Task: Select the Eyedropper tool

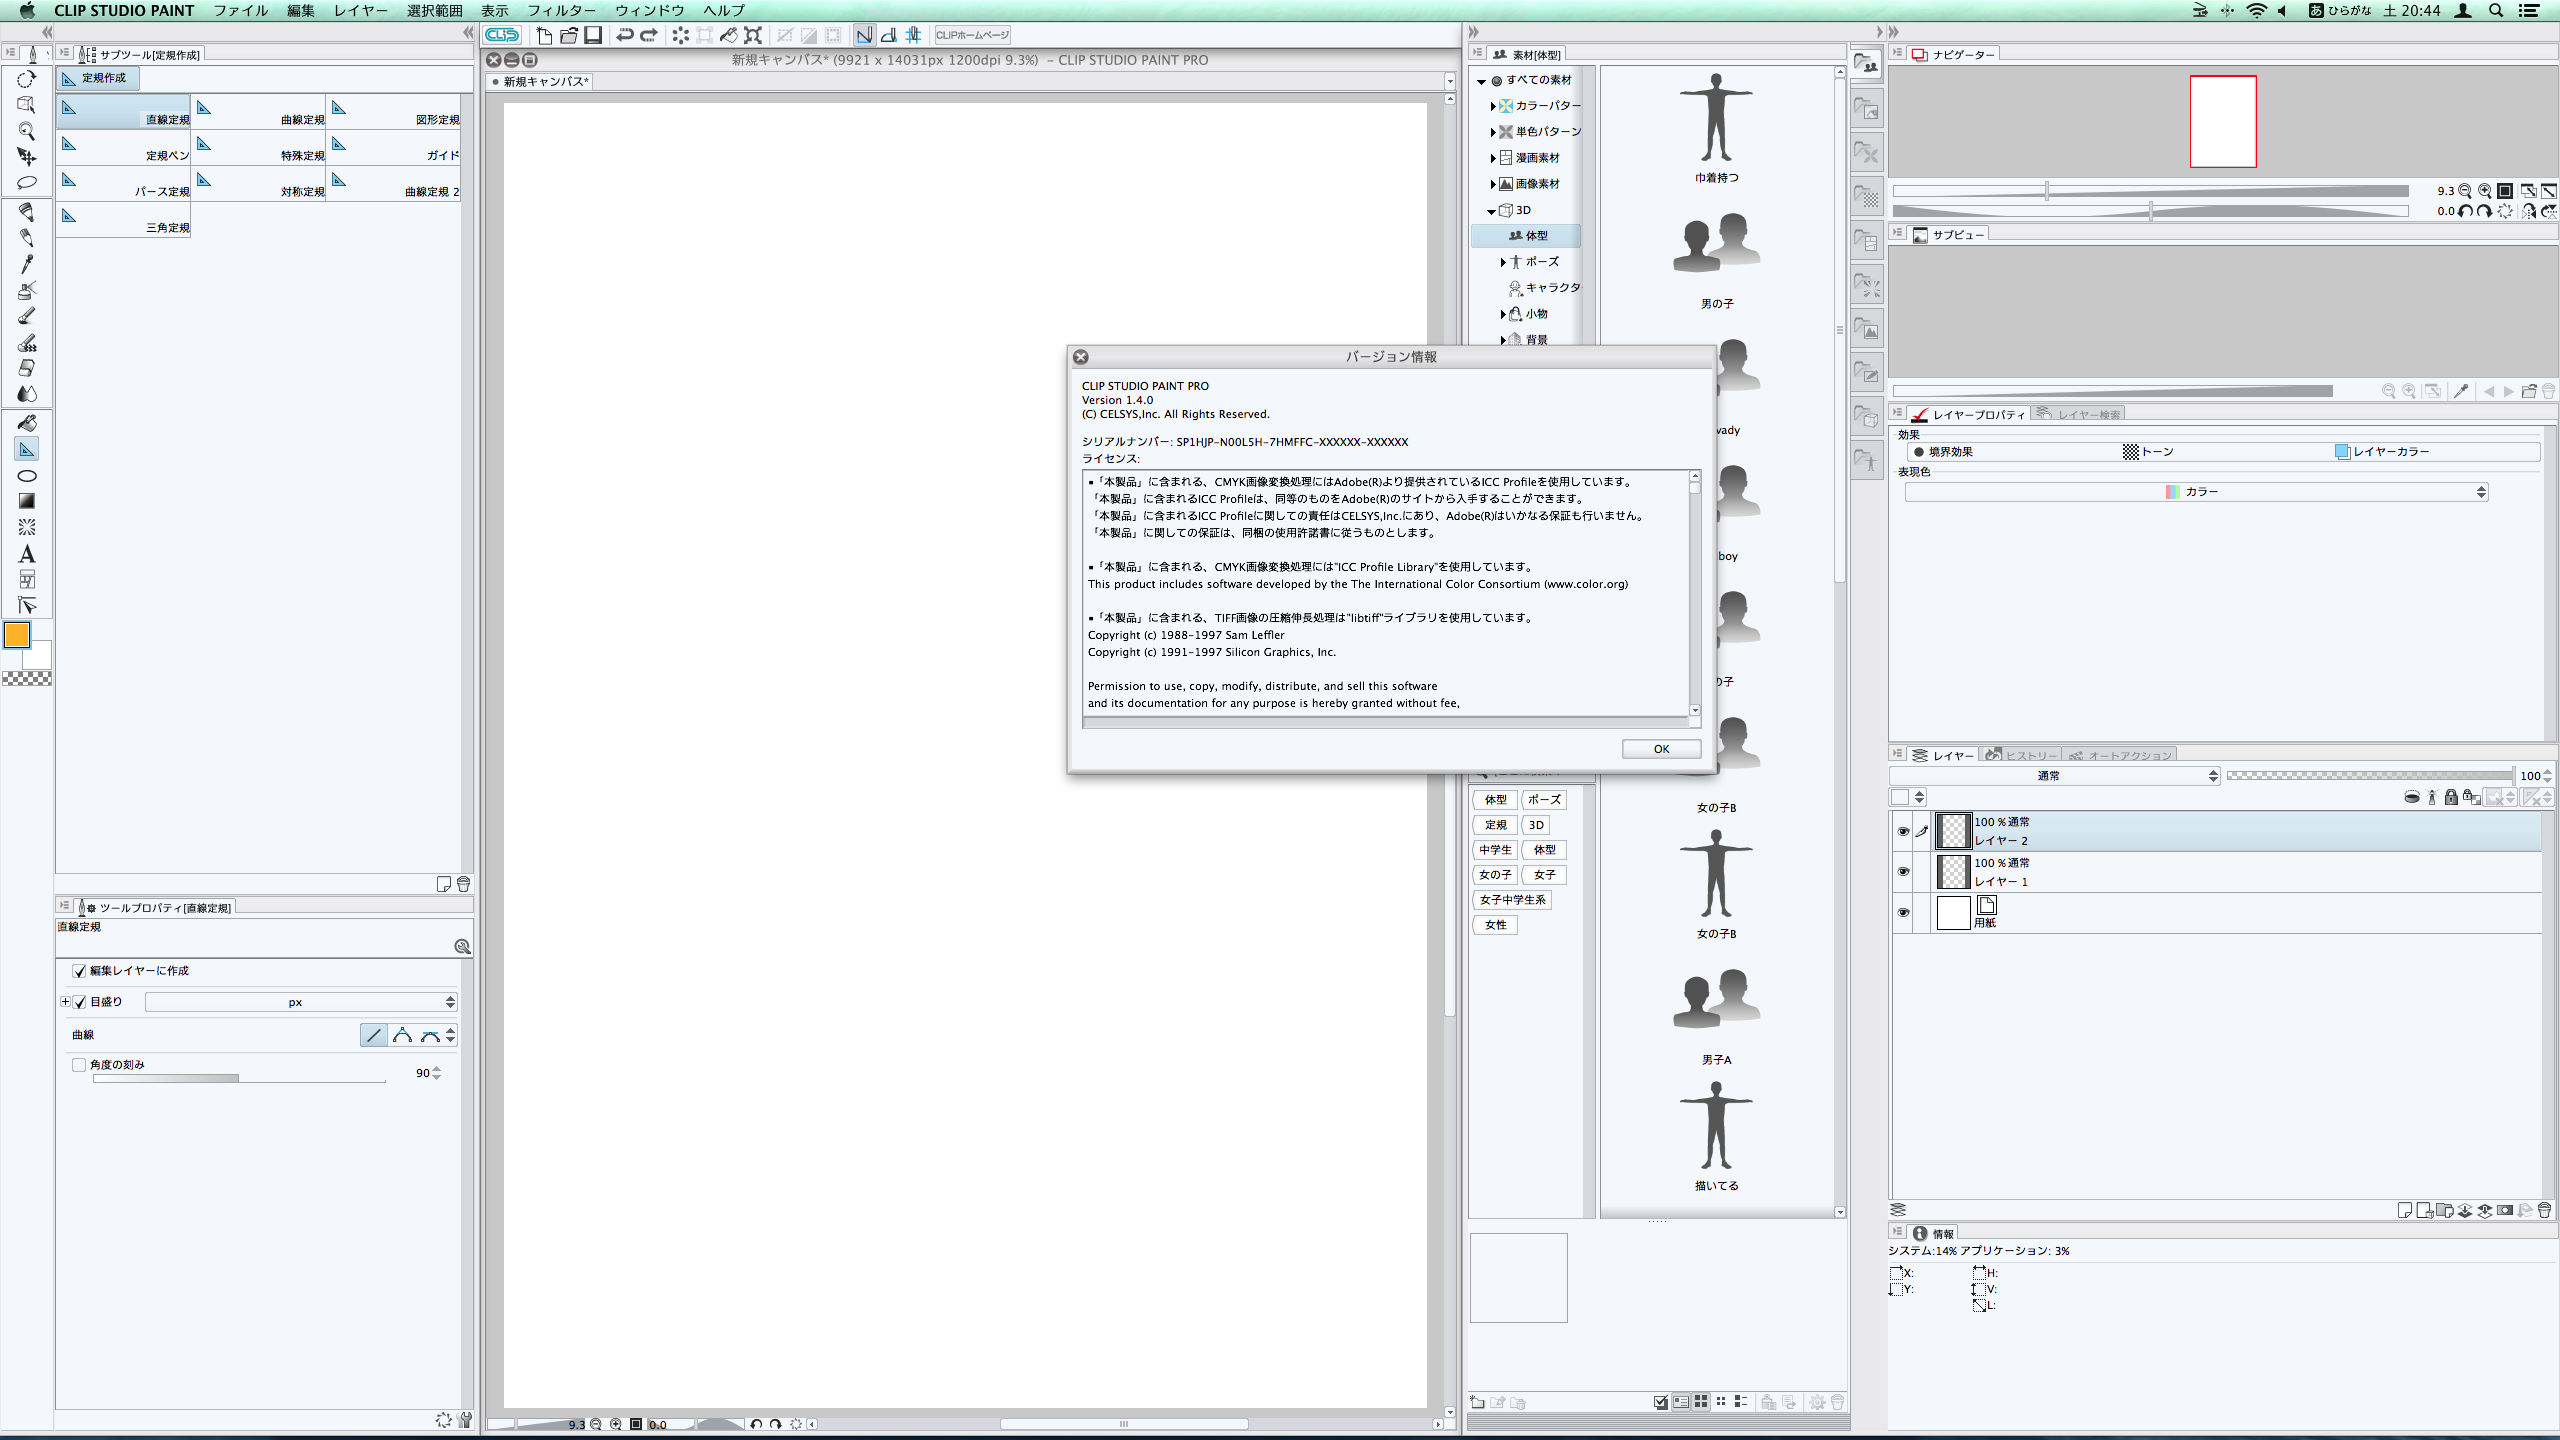Action: tap(27, 264)
